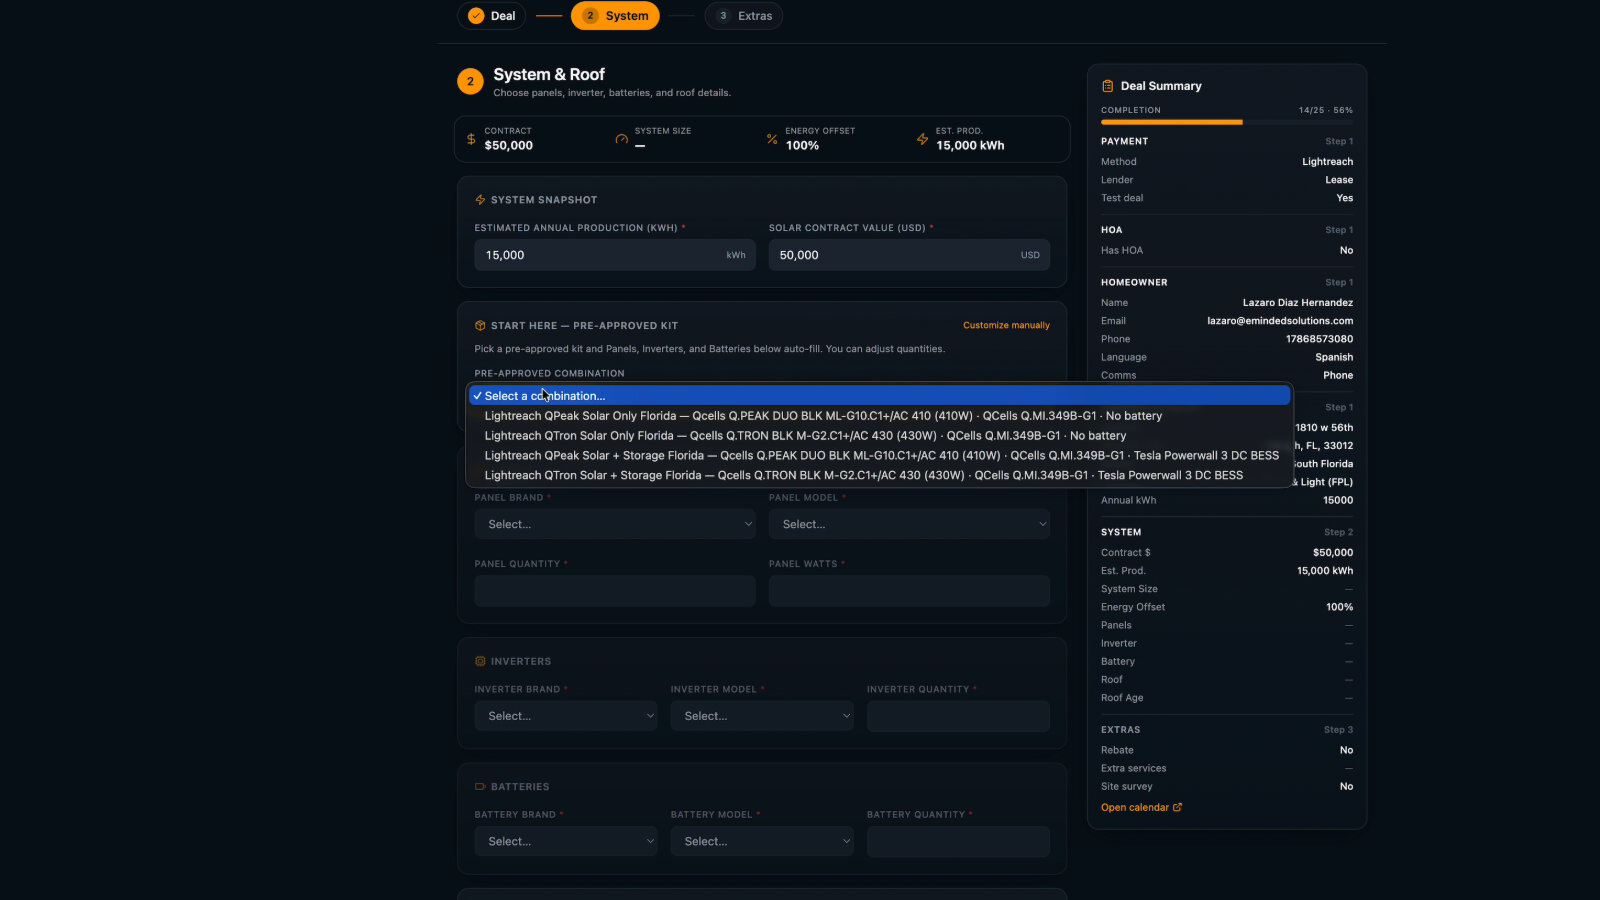Screen dimensions: 1600x900
Task: Click Step 1 label beside Payment
Action: 1339,141
